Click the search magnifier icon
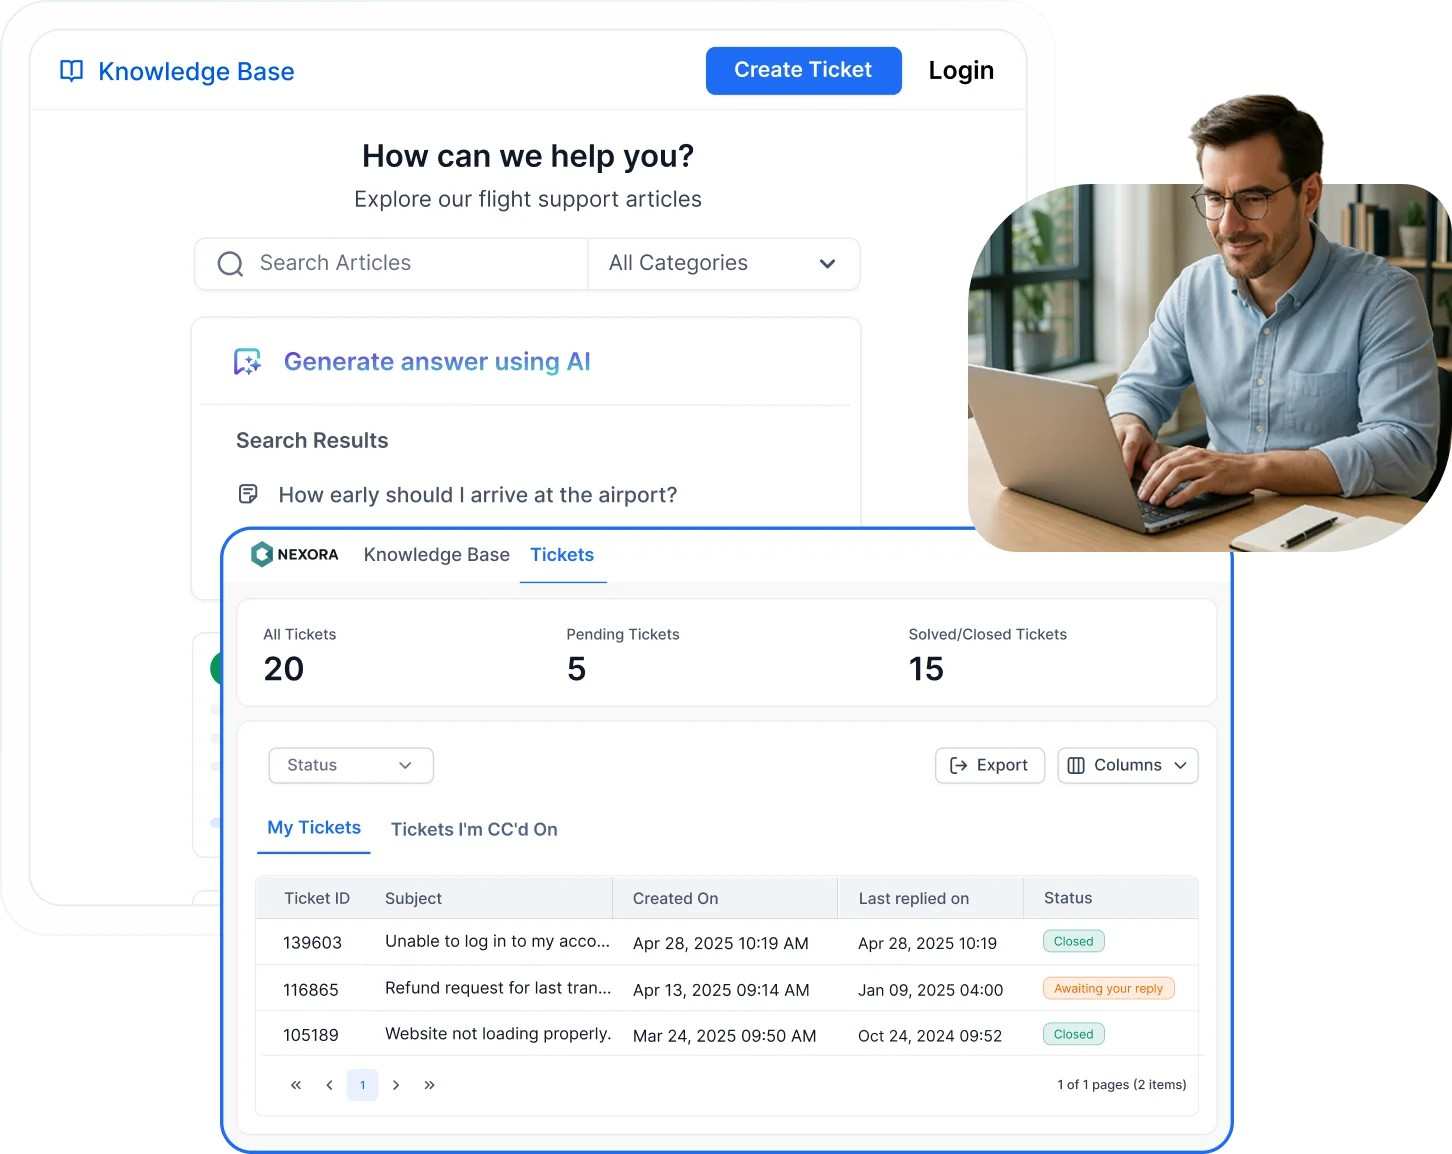This screenshot has height=1154, width=1452. (230, 263)
